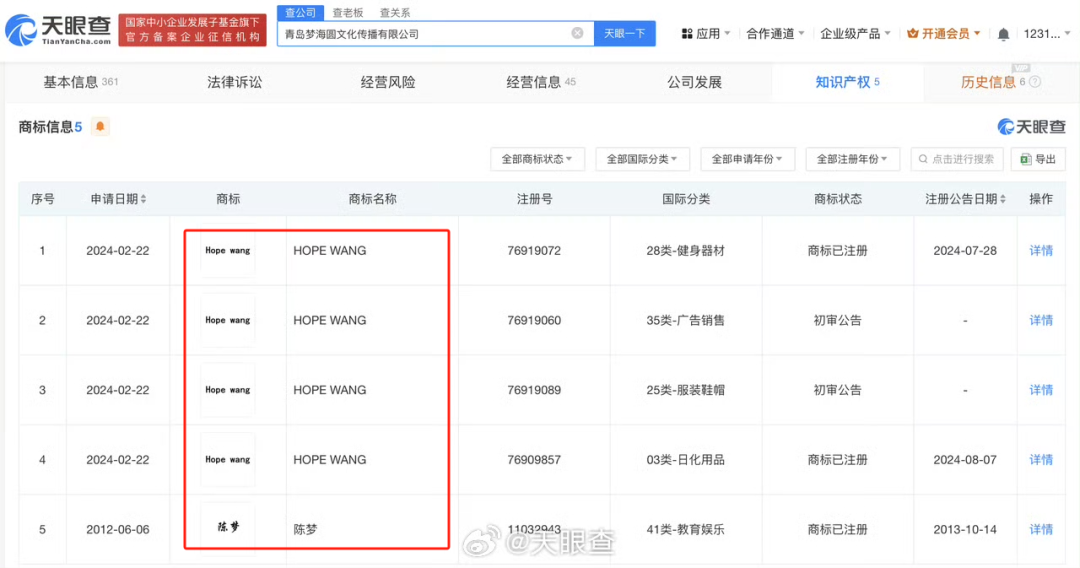Click the 2013-10-14 announcement date cell
The height and width of the screenshot is (568, 1080).
pyautogui.click(x=965, y=529)
